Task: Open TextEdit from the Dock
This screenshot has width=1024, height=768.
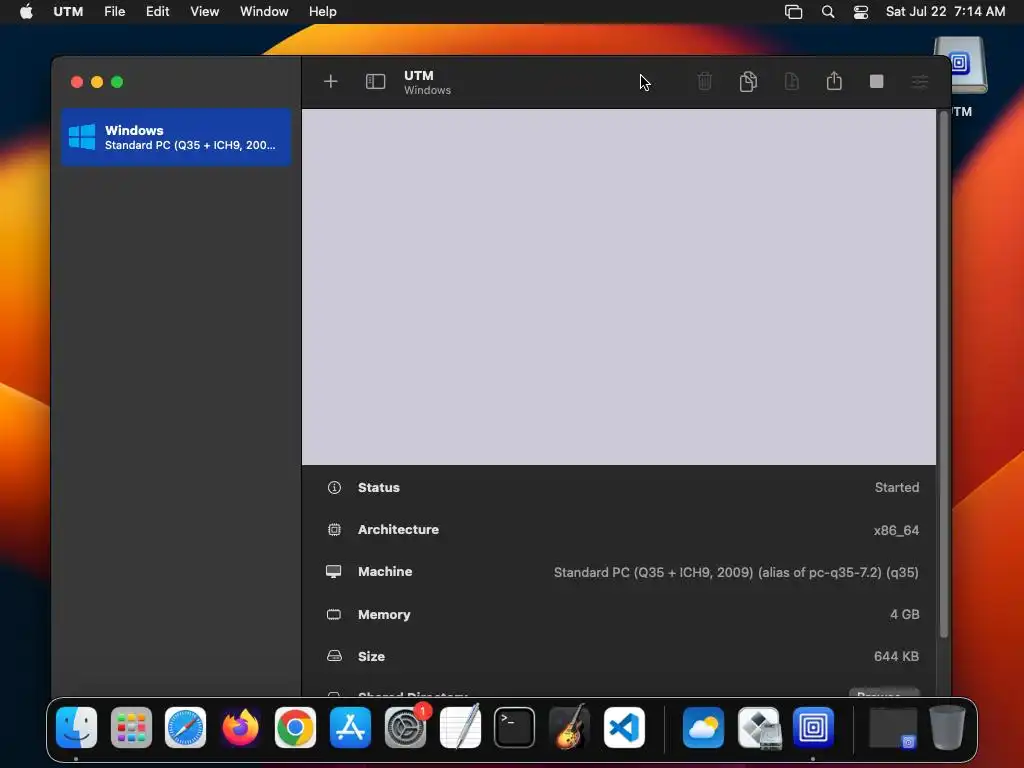Action: 460,728
